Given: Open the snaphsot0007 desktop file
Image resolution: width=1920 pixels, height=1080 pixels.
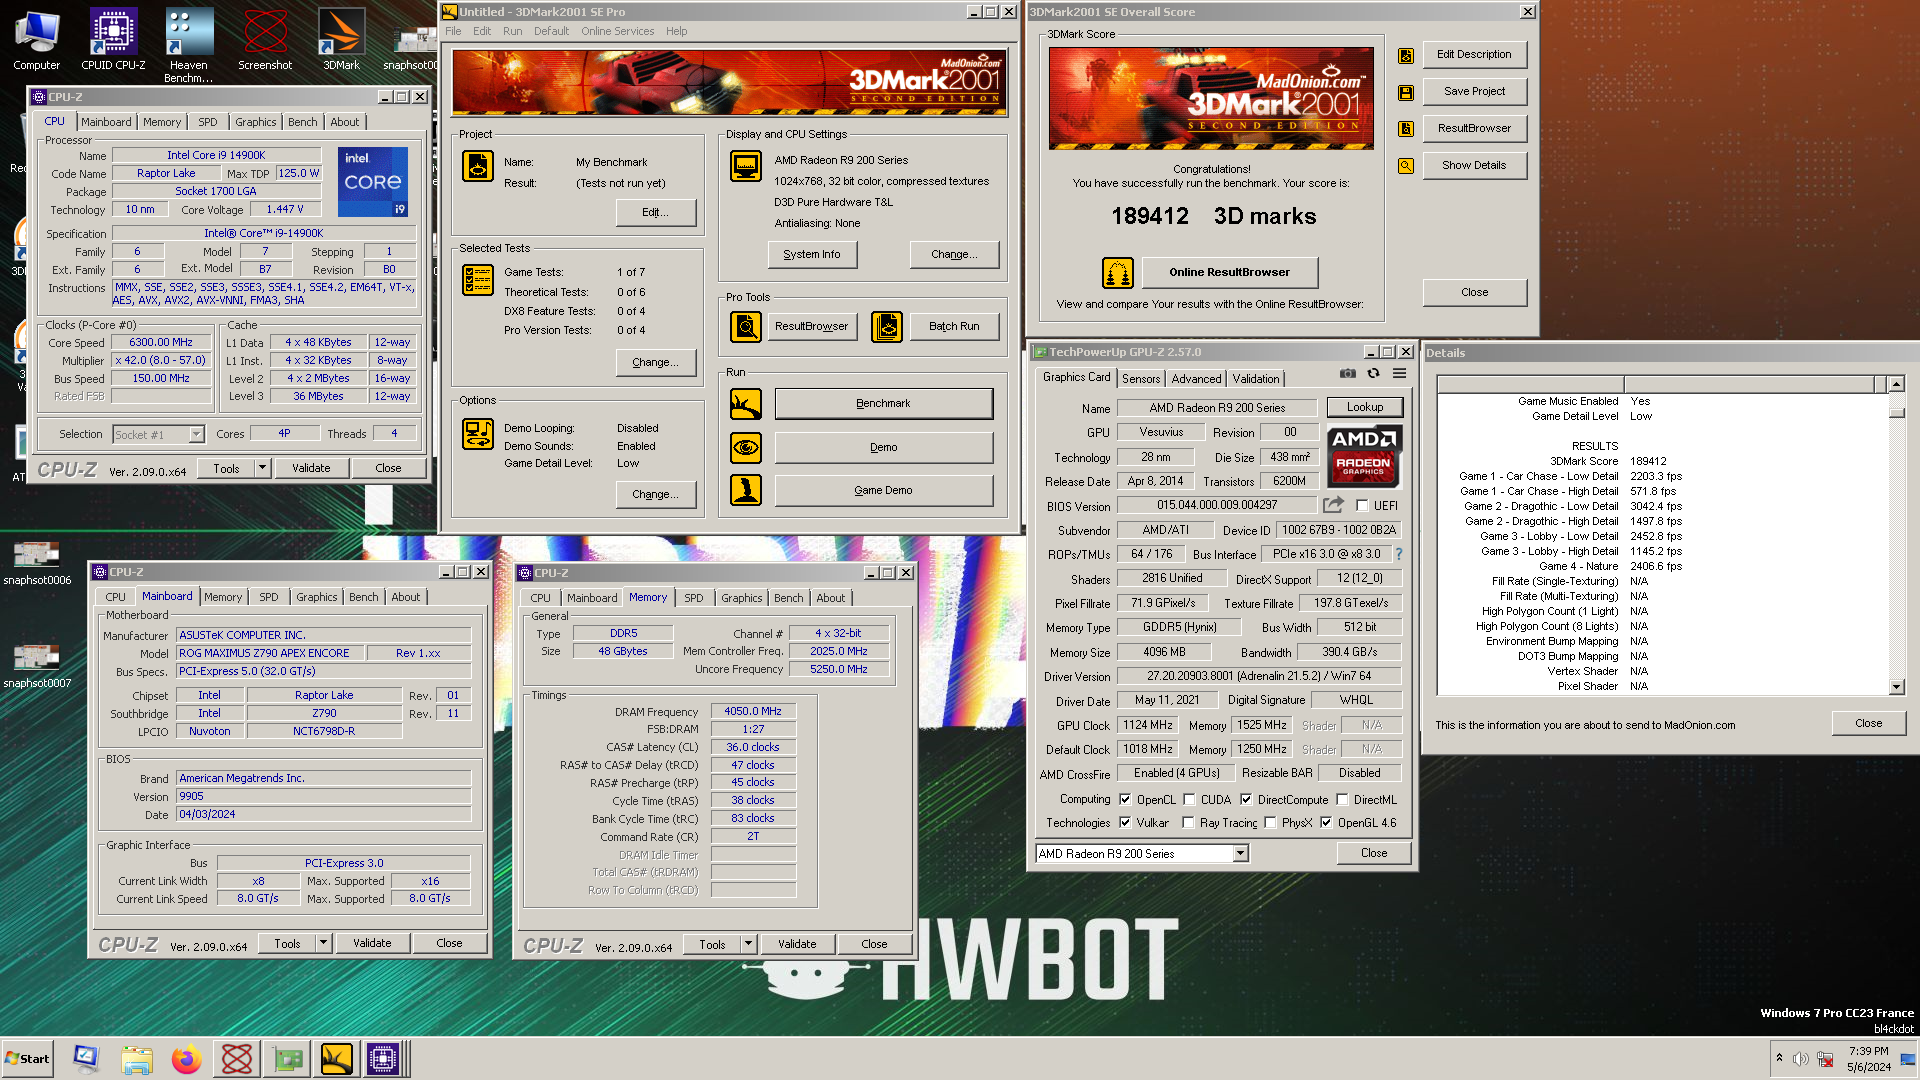Looking at the screenshot, I should coord(37,666).
